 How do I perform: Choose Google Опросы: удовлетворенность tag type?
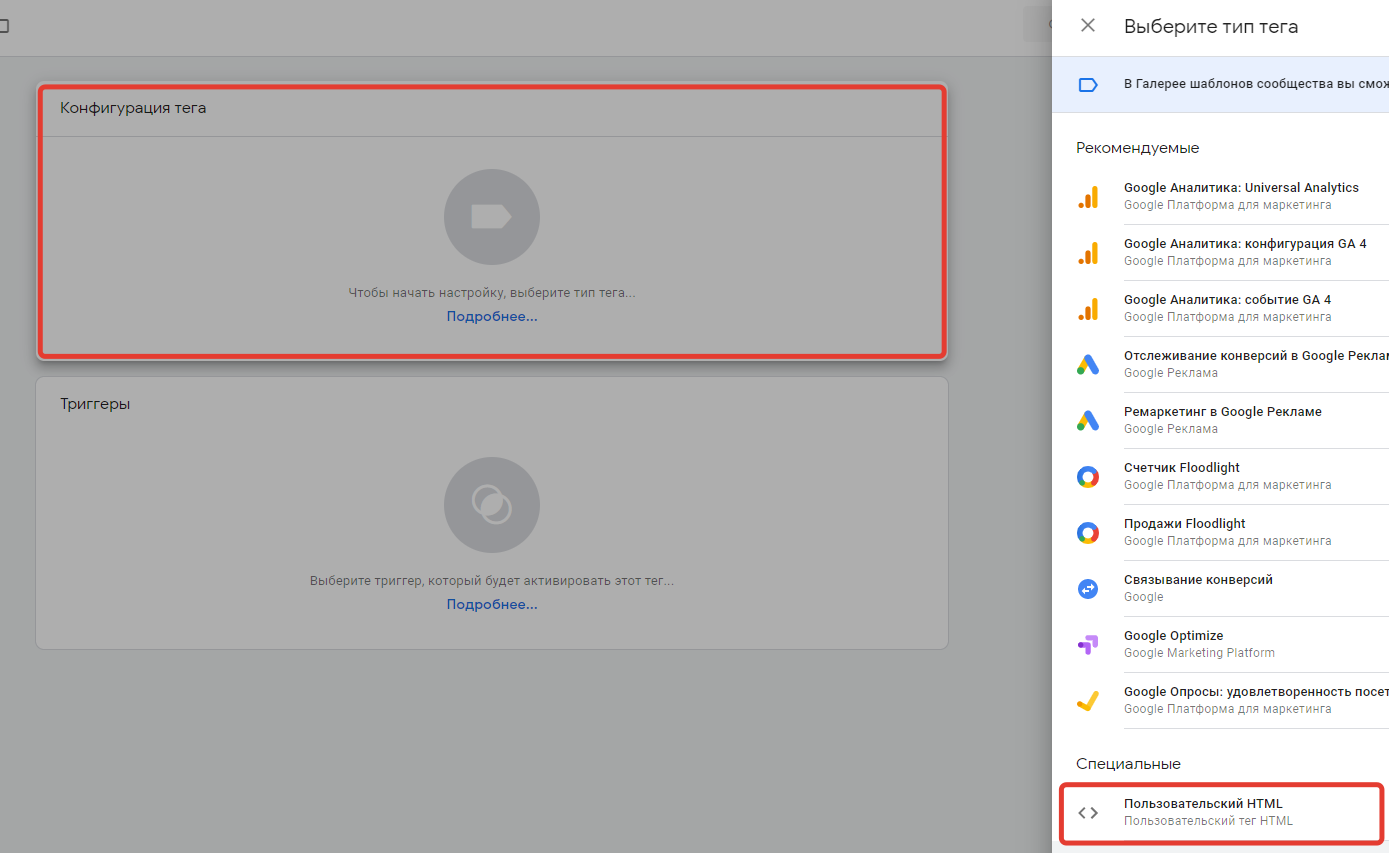click(x=1232, y=700)
